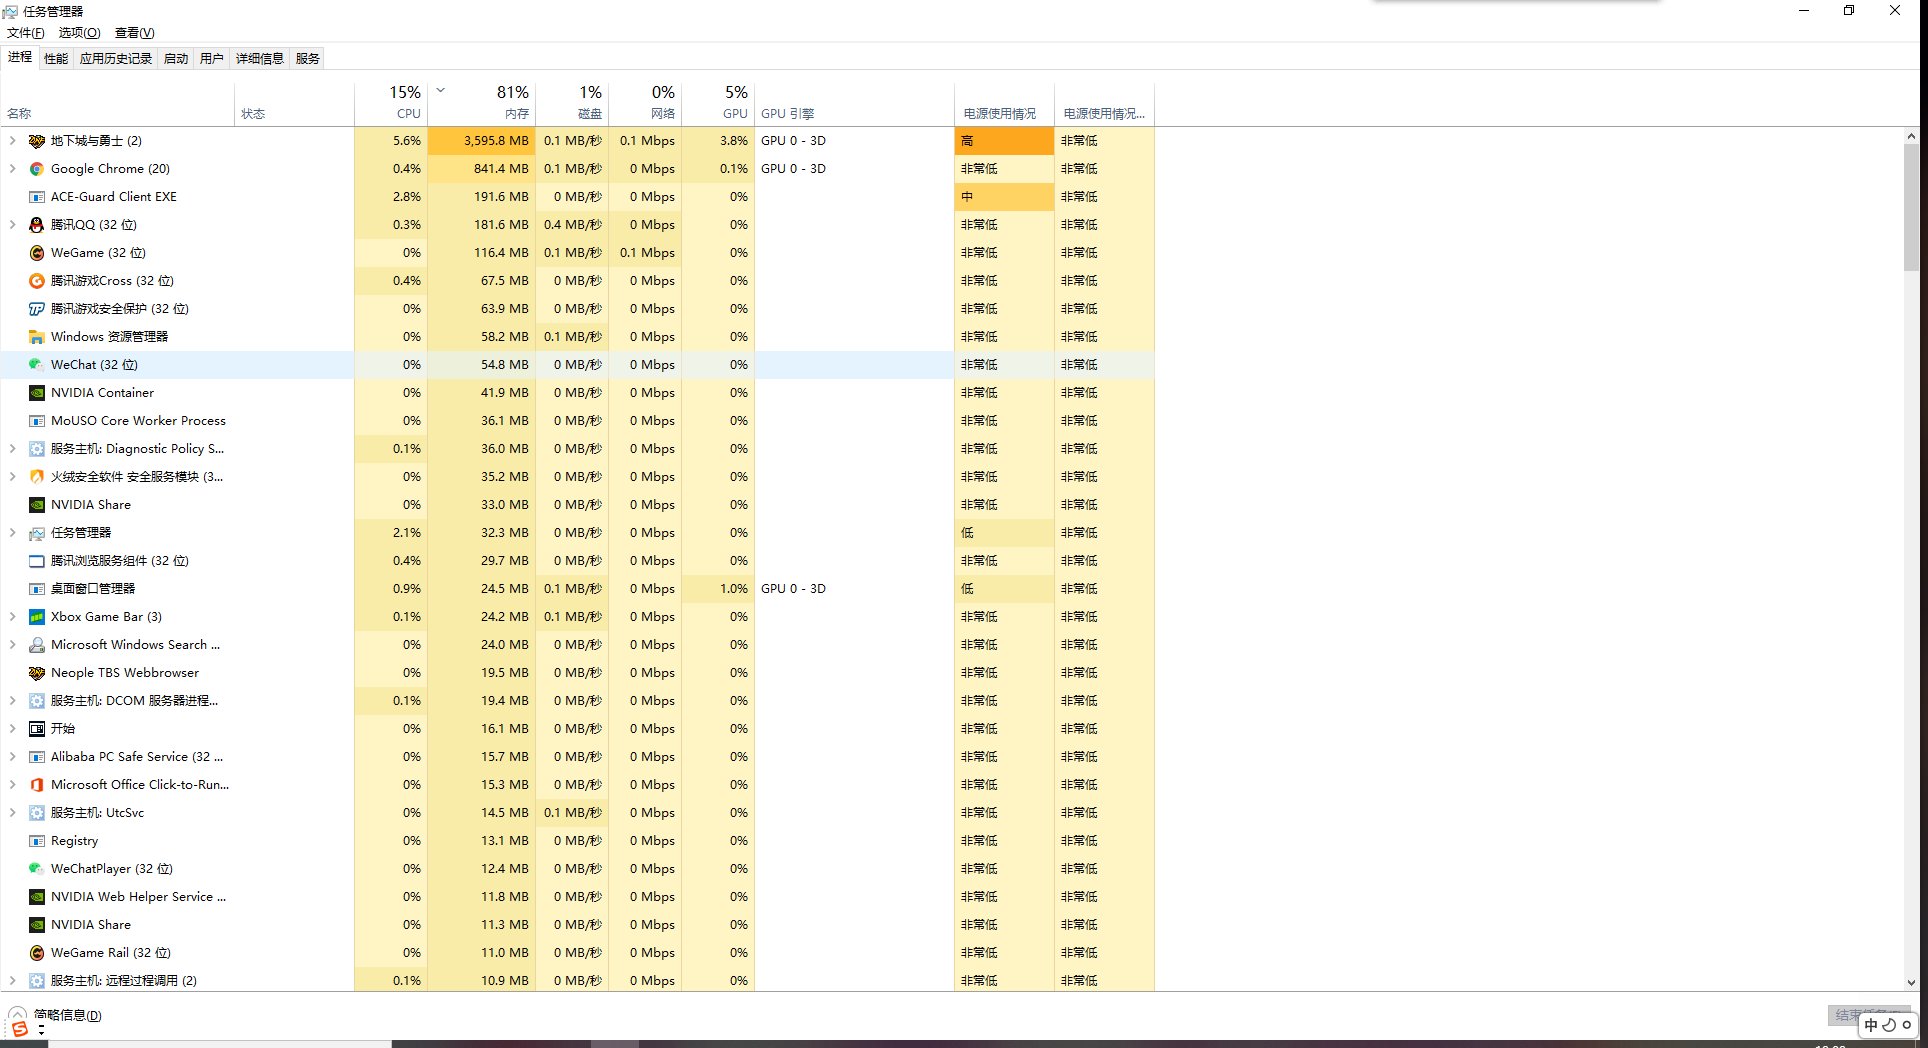
Task: Click the 中 IME language indicator
Action: [1871, 1025]
